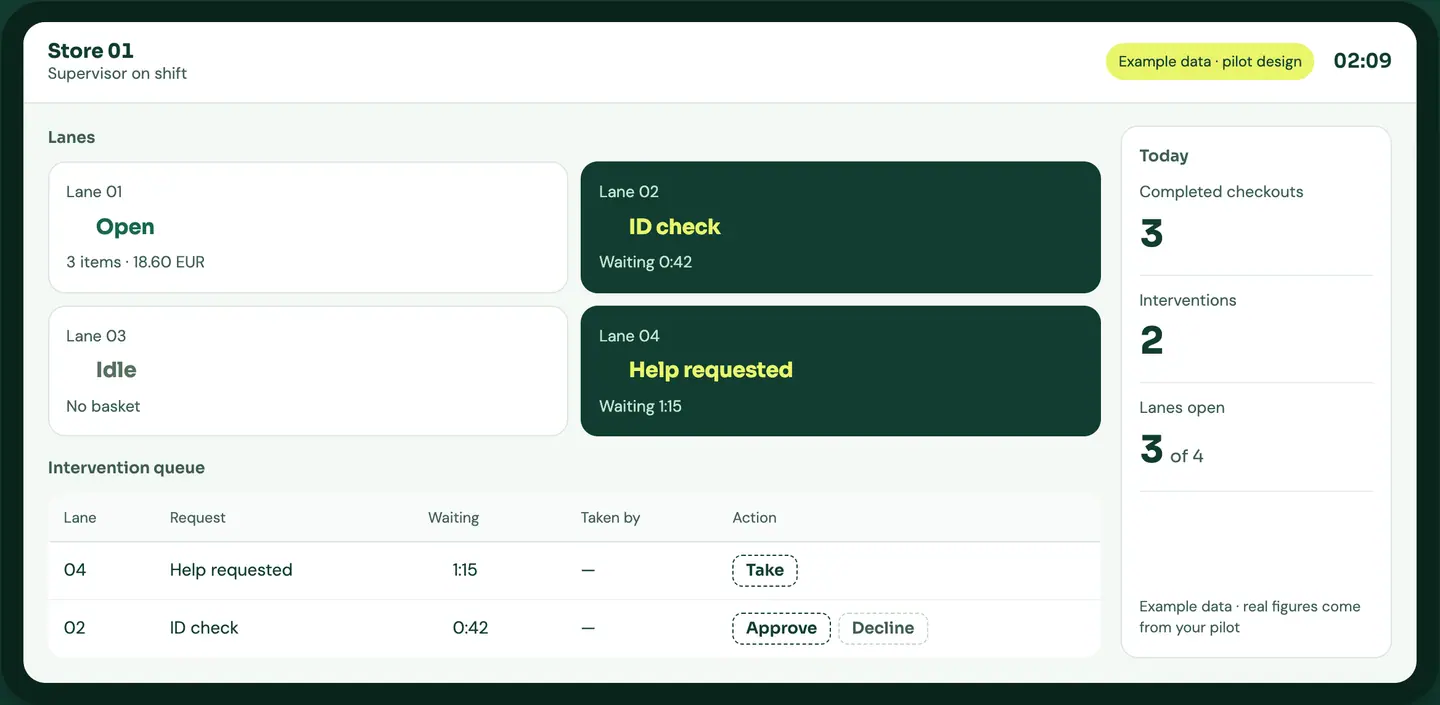Click lane cell '02' in the queue table

[75, 628]
